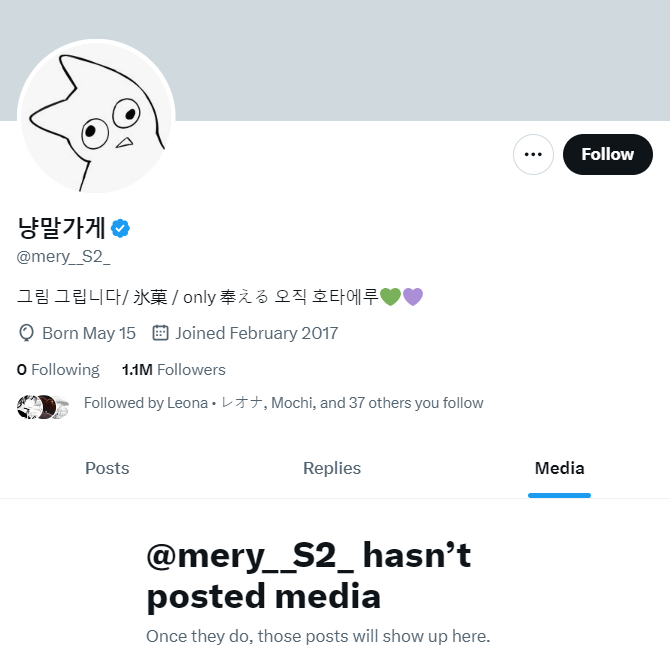Click the purple heart emoji in bio
This screenshot has height=669, width=670.
pyautogui.click(x=412, y=296)
